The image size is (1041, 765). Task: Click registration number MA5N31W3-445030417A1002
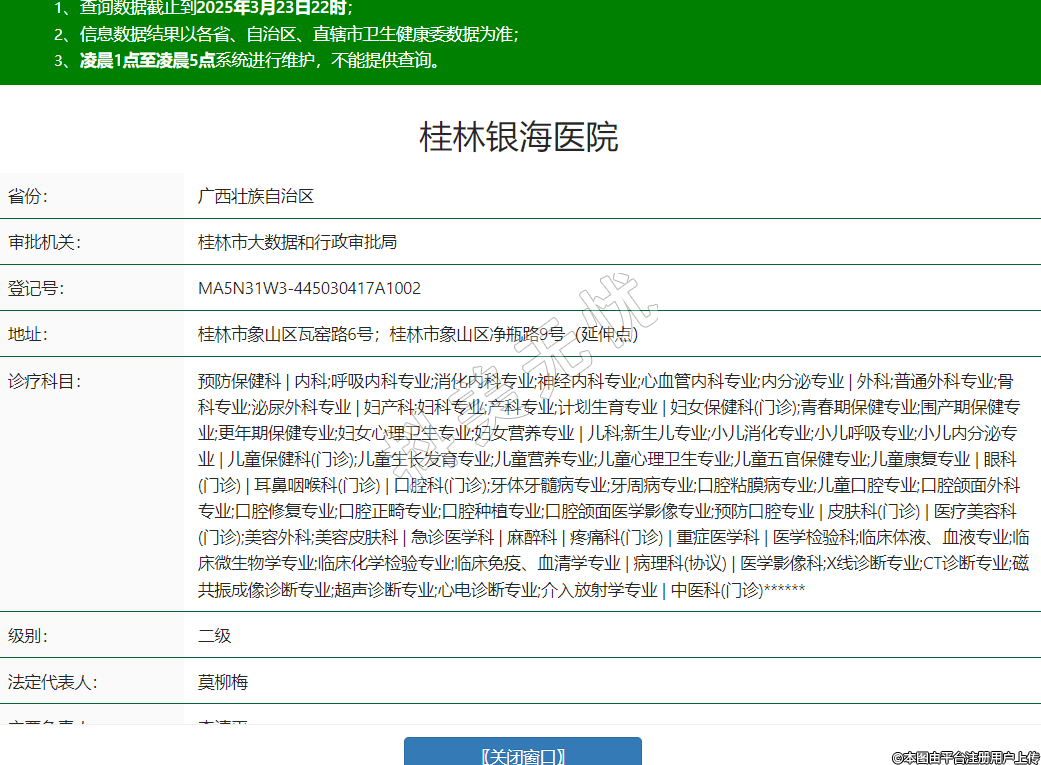coord(309,288)
